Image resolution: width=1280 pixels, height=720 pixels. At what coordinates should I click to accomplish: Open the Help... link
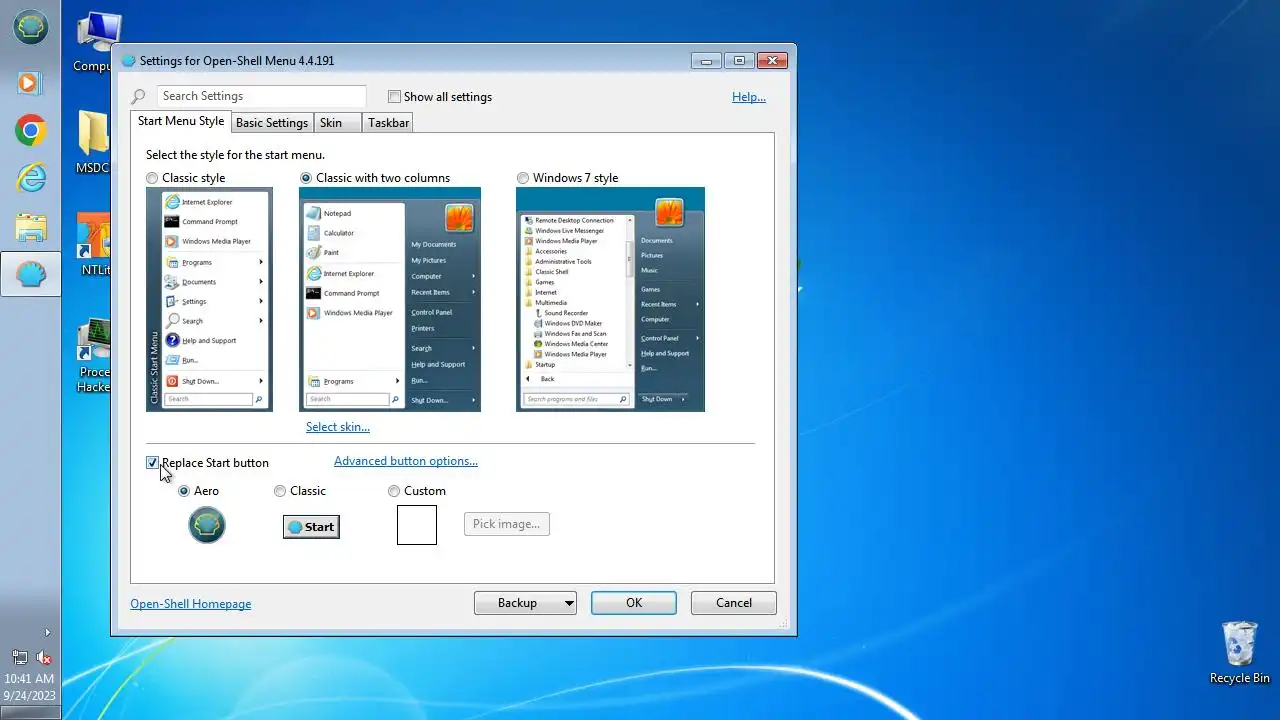click(x=749, y=97)
